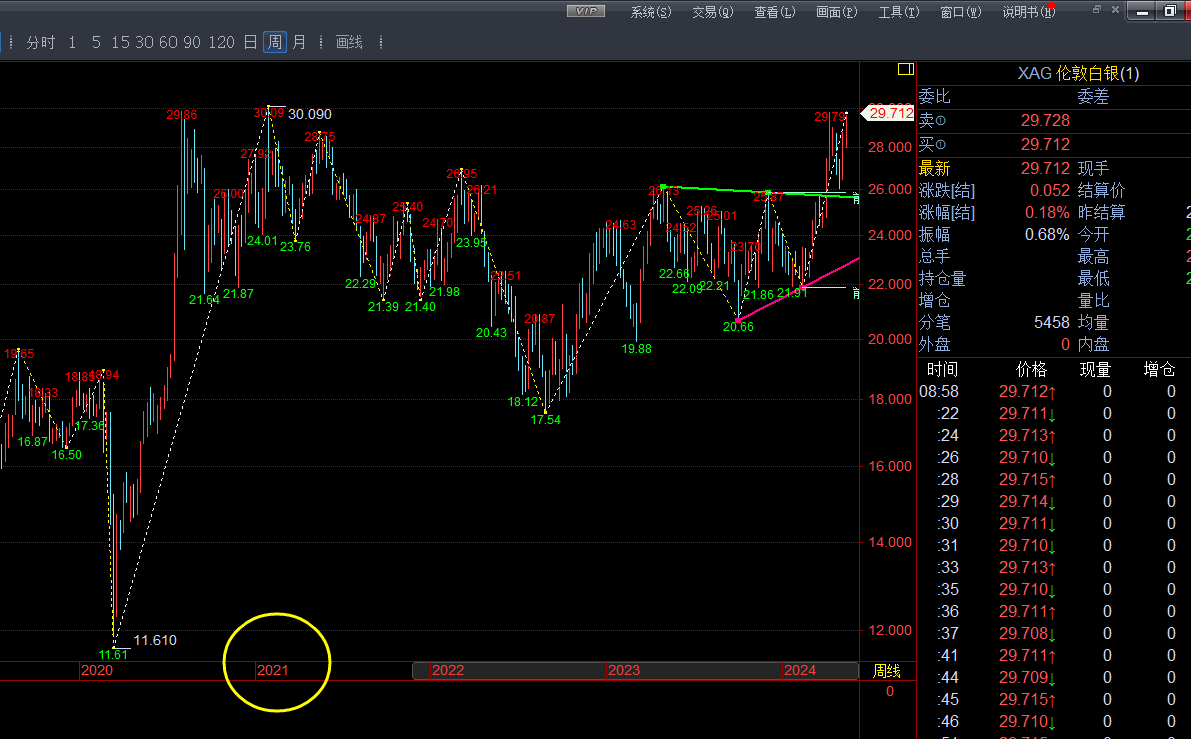Image resolution: width=1191 pixels, height=739 pixels.
Task: Click the 29.712 current price marker
Action: click(x=889, y=113)
